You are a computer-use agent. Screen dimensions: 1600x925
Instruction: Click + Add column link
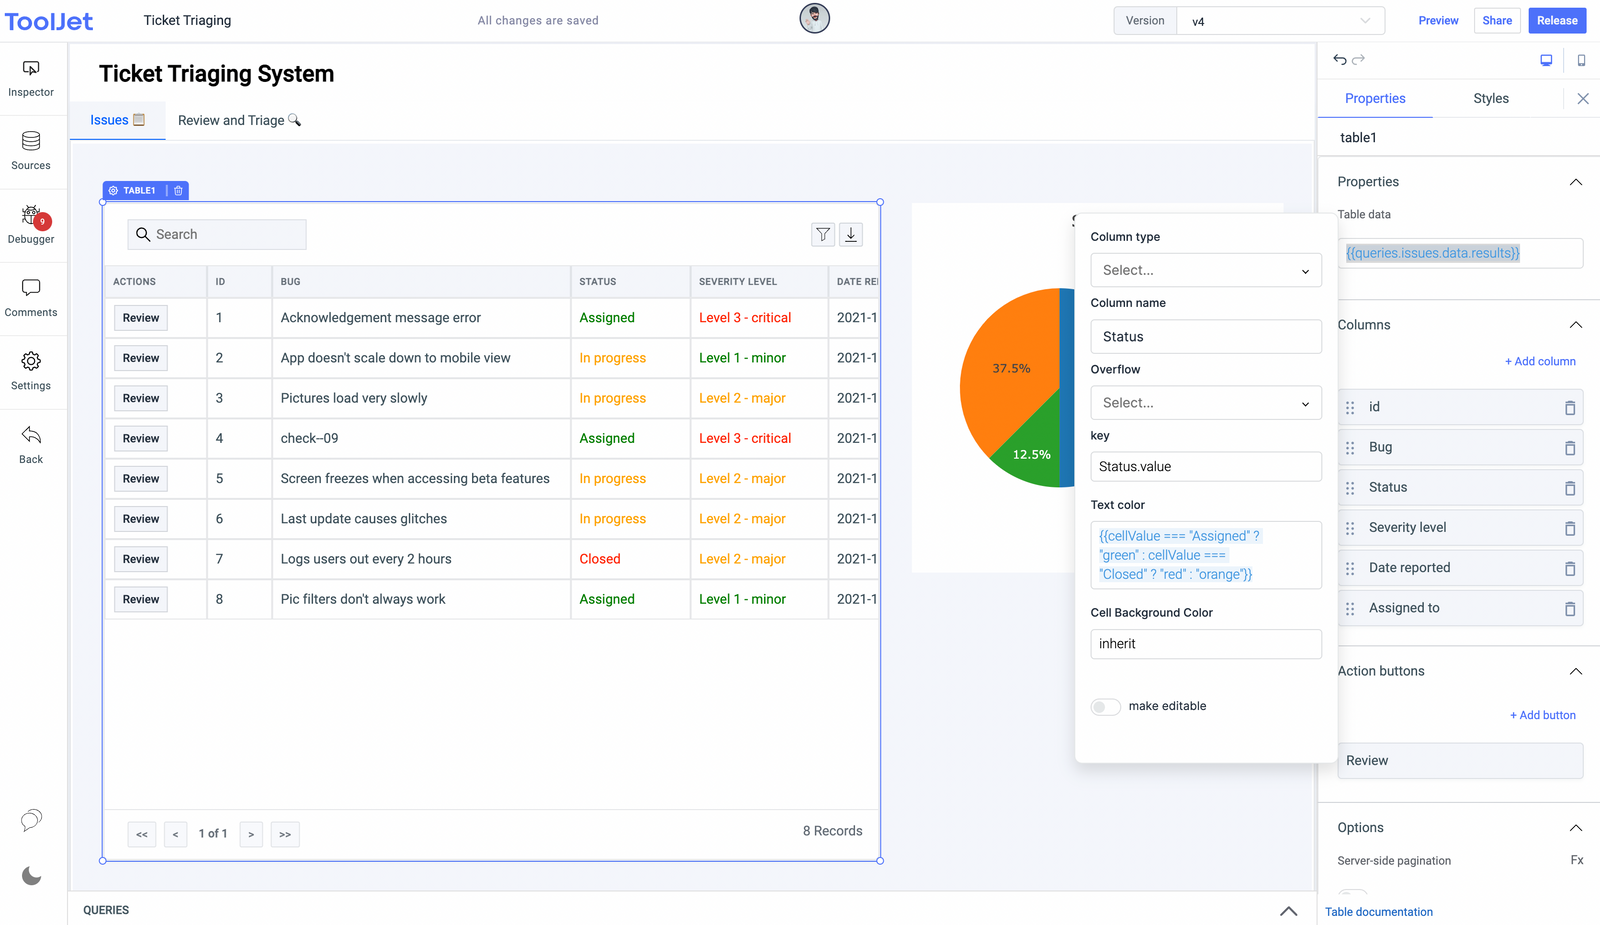point(1540,362)
